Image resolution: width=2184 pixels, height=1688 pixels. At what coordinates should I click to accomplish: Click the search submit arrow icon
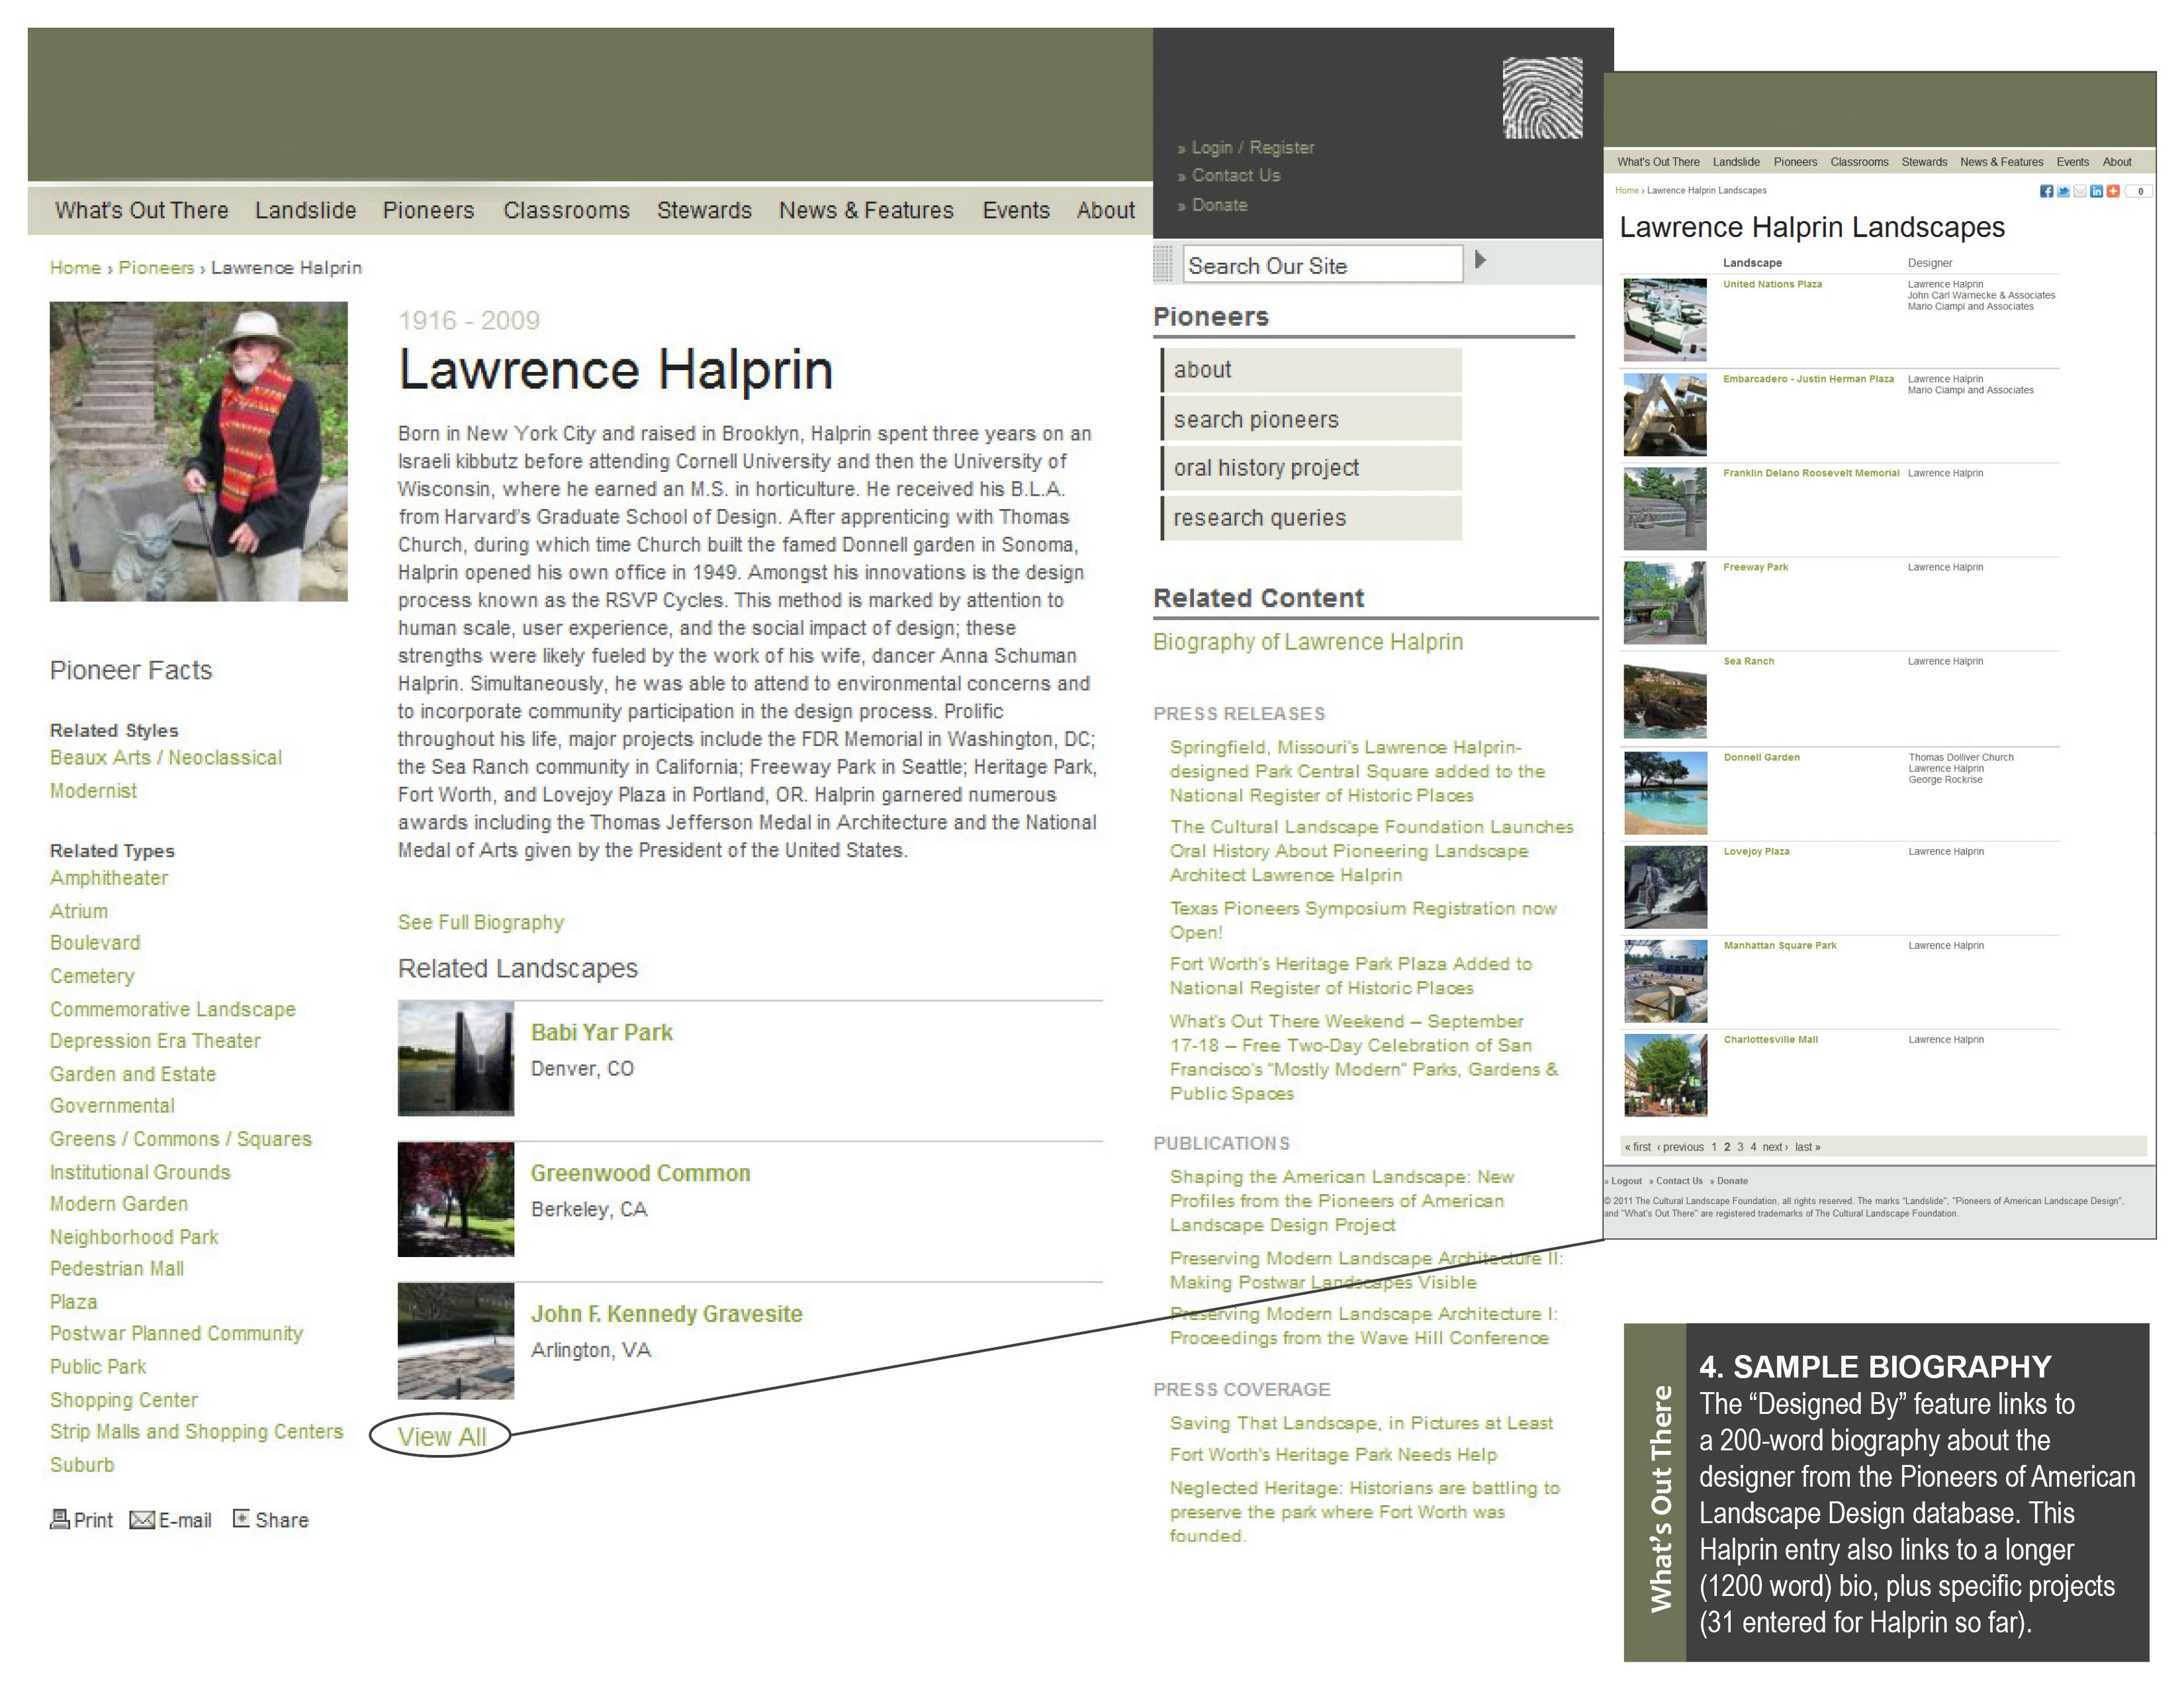coord(1480,260)
